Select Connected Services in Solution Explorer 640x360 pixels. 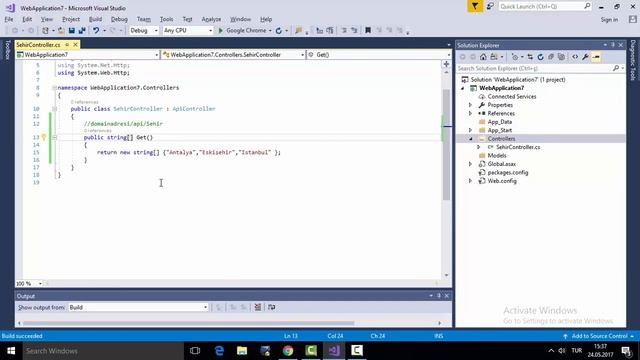tap(512, 97)
